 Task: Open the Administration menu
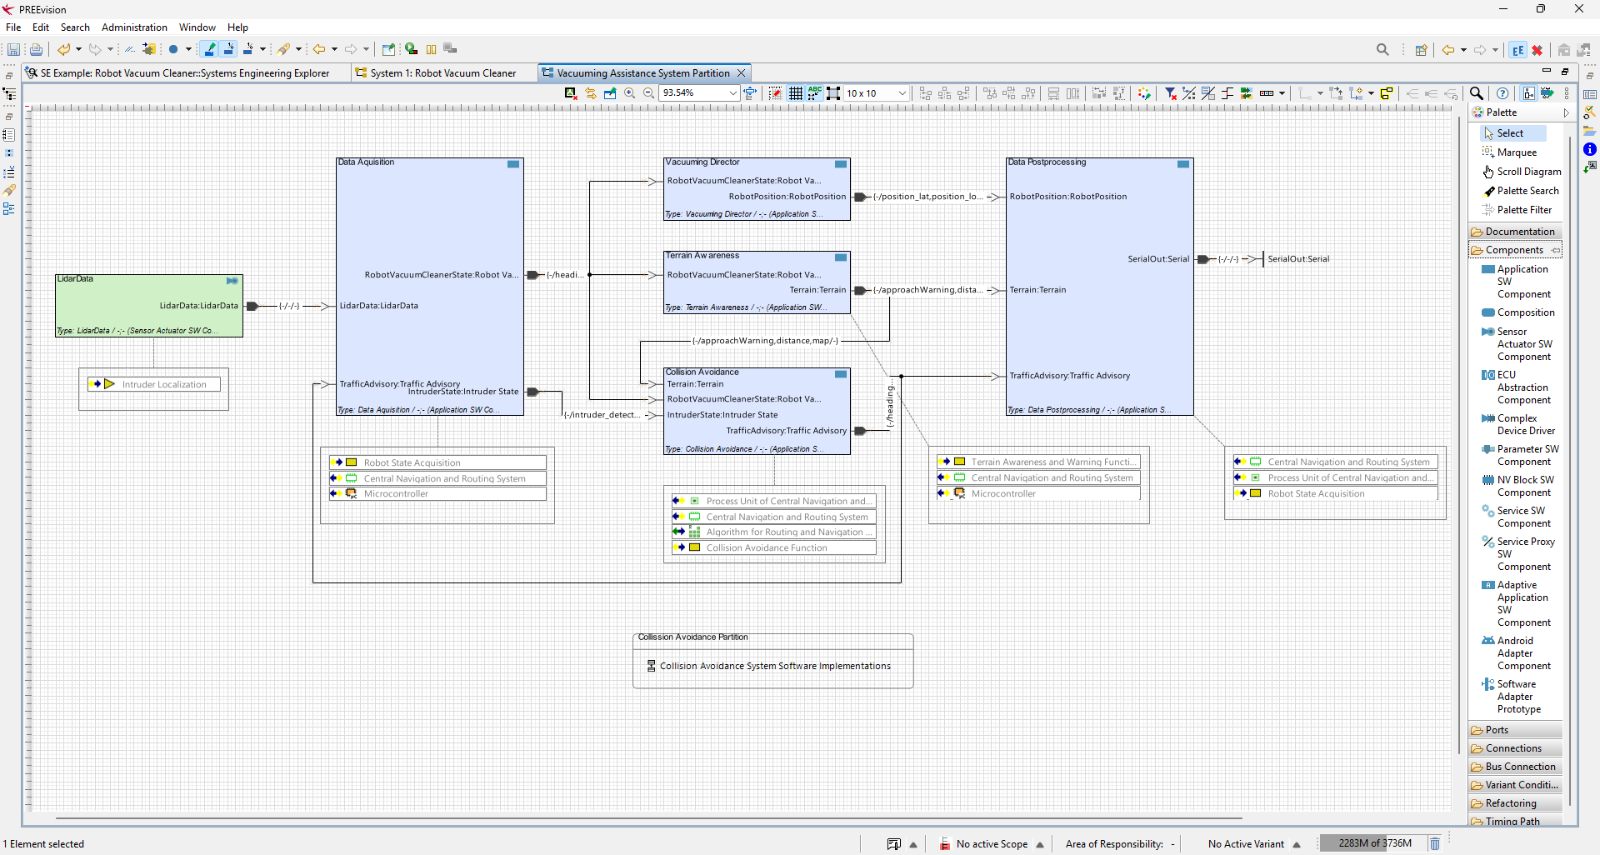[x=134, y=27]
